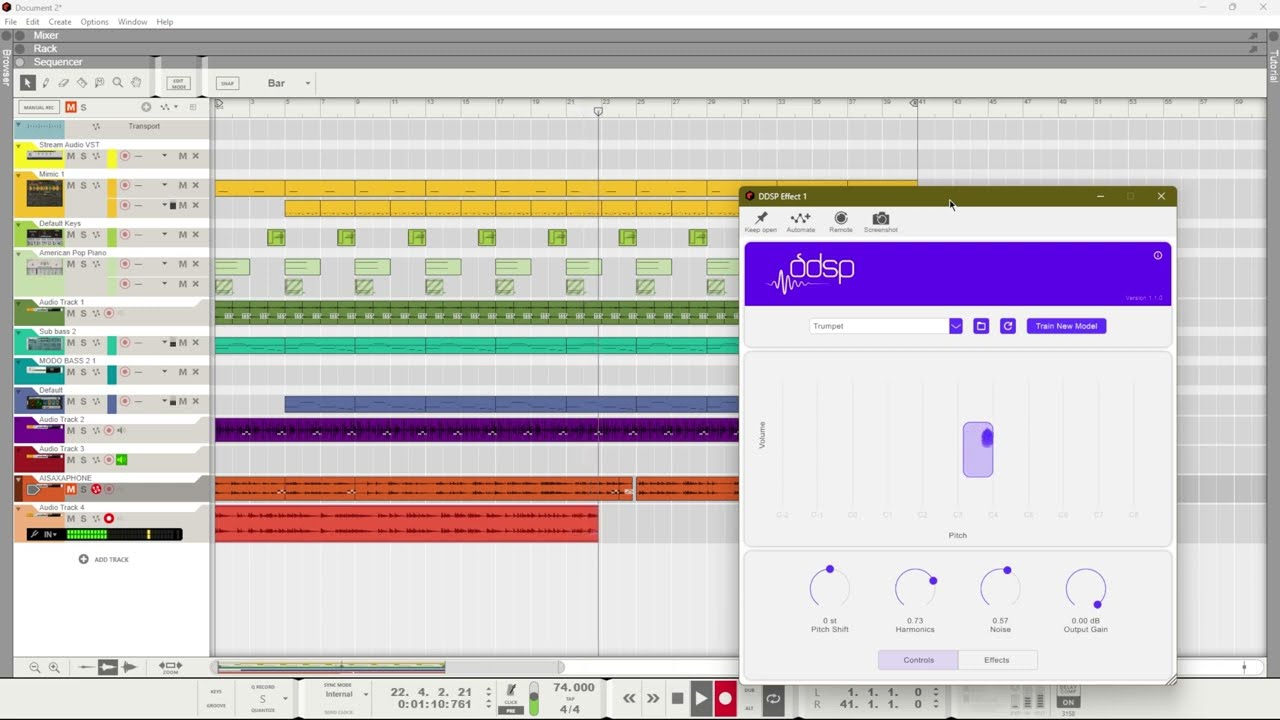Image resolution: width=1280 pixels, height=720 pixels.
Task: Solo the Mimic 1 track
Action: click(83, 185)
